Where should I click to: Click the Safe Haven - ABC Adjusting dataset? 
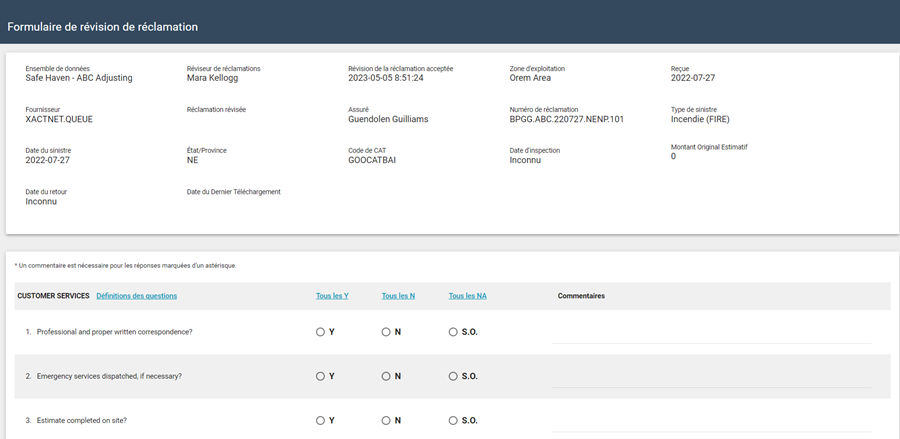(x=79, y=78)
